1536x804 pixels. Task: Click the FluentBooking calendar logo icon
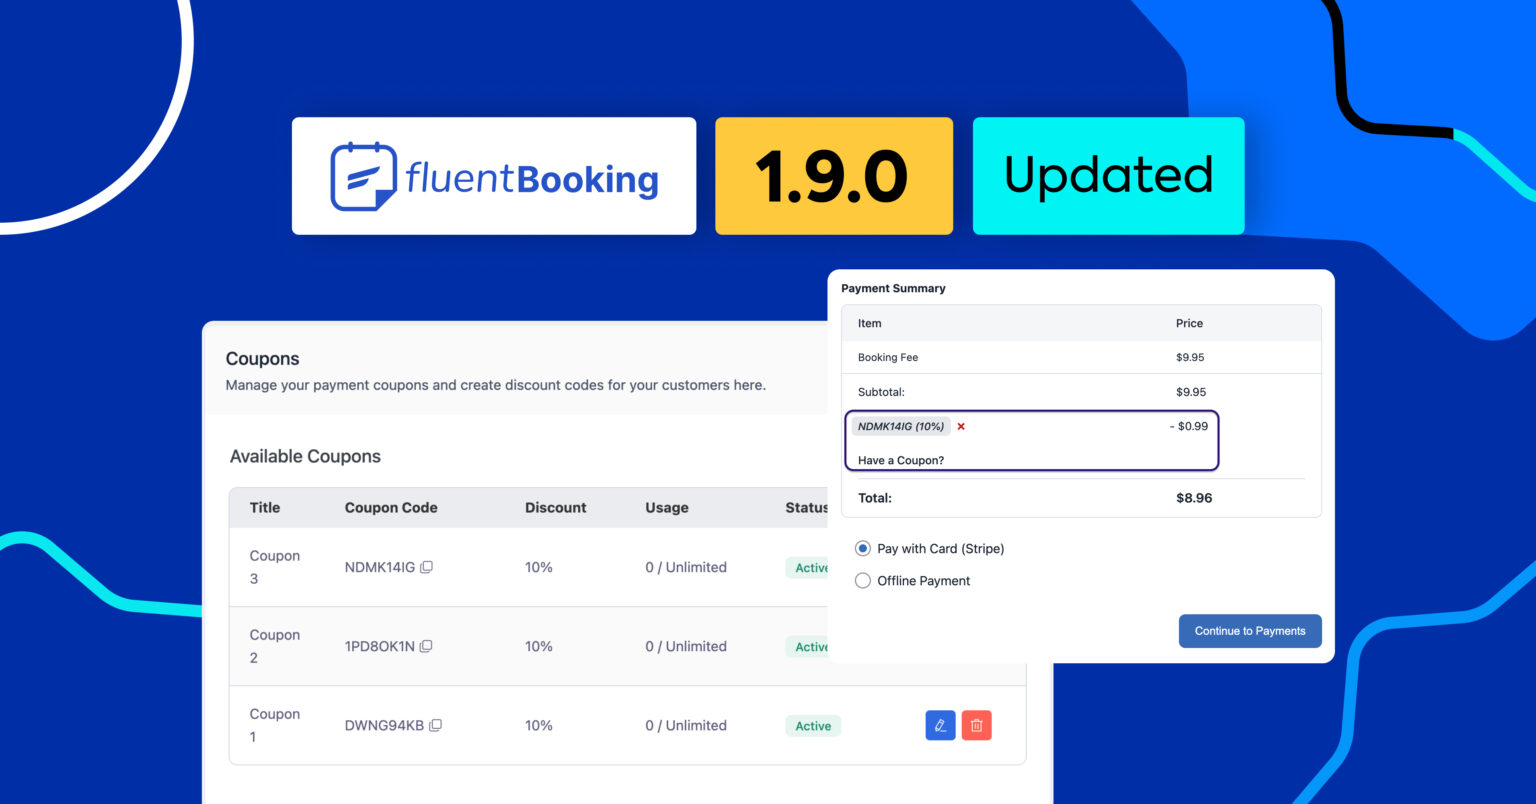tap(363, 177)
